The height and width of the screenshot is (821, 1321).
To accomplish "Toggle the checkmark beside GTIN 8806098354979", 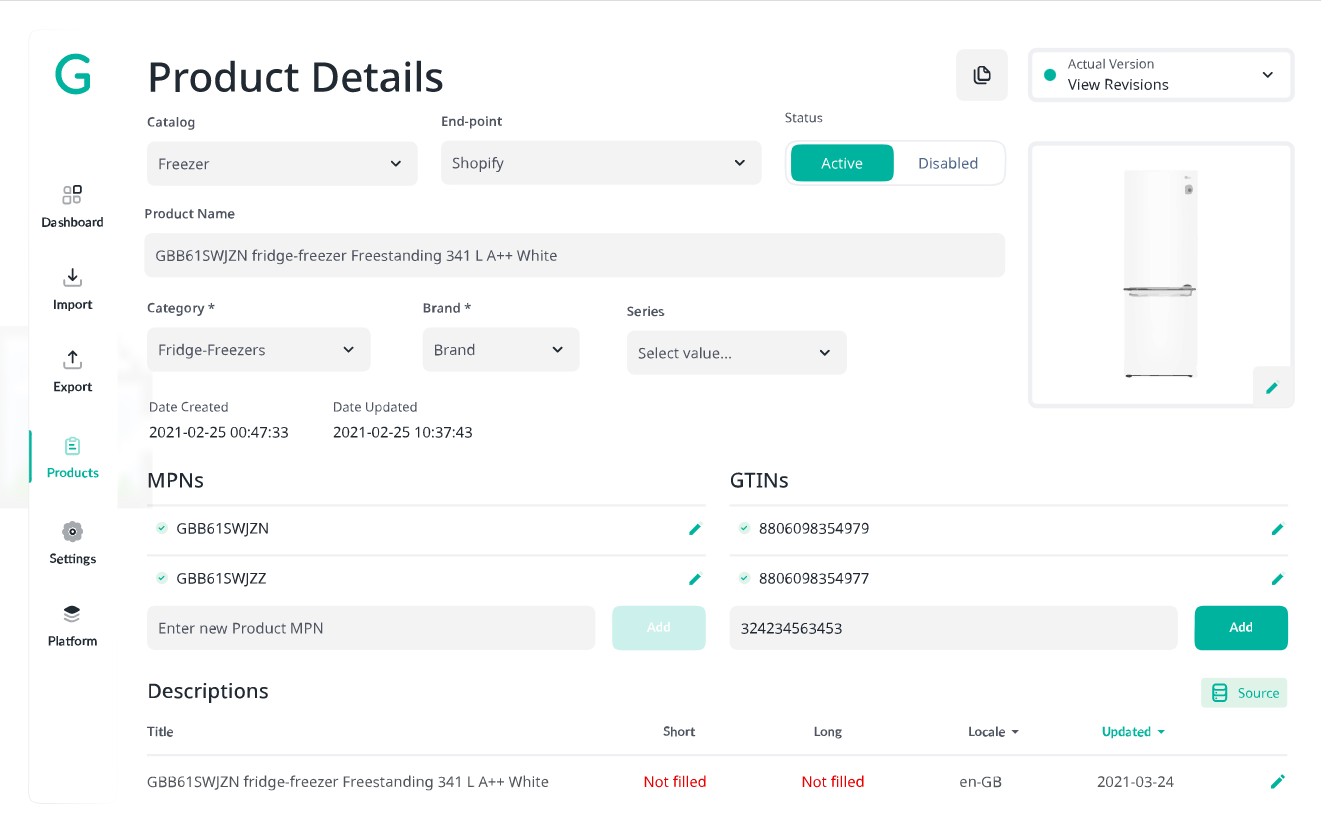I will coord(743,528).
